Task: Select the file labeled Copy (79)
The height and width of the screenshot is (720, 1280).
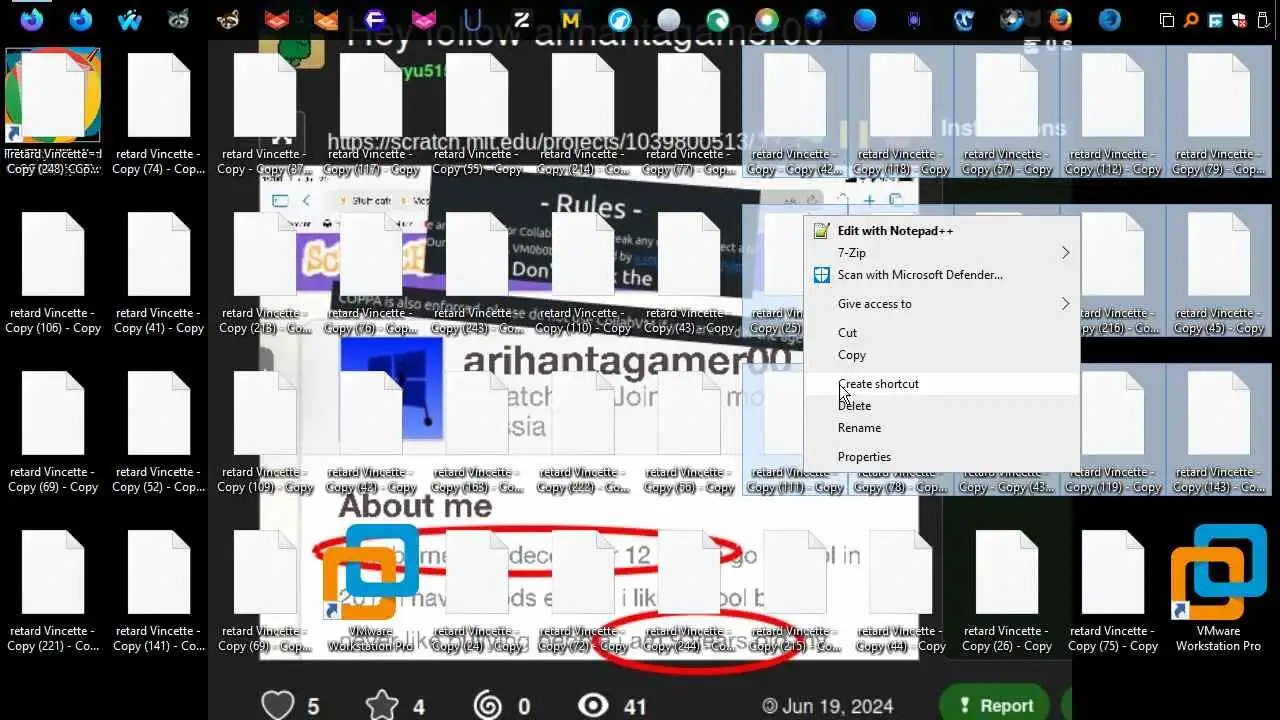Action: click(x=1219, y=113)
